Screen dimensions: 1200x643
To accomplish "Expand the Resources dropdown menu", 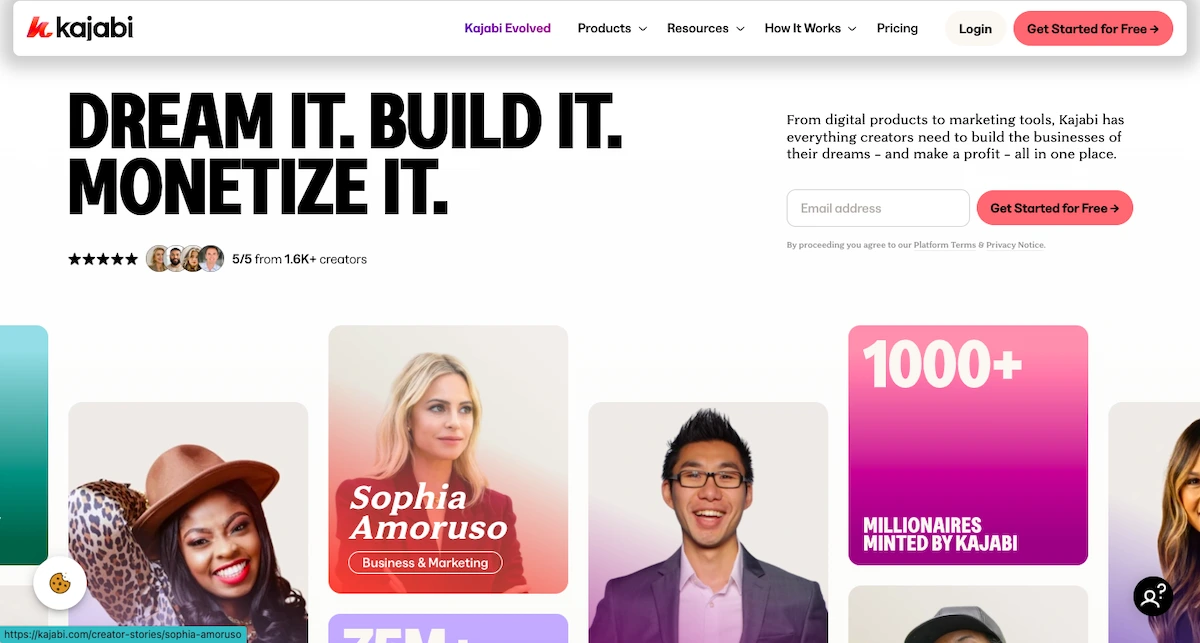I will coord(706,28).
